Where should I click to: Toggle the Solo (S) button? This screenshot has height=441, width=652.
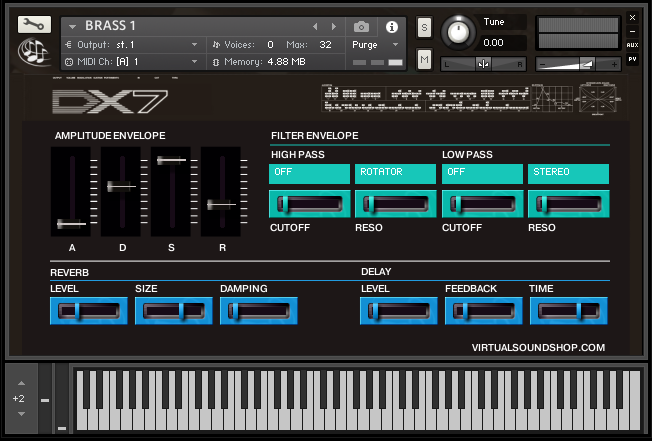[424, 27]
